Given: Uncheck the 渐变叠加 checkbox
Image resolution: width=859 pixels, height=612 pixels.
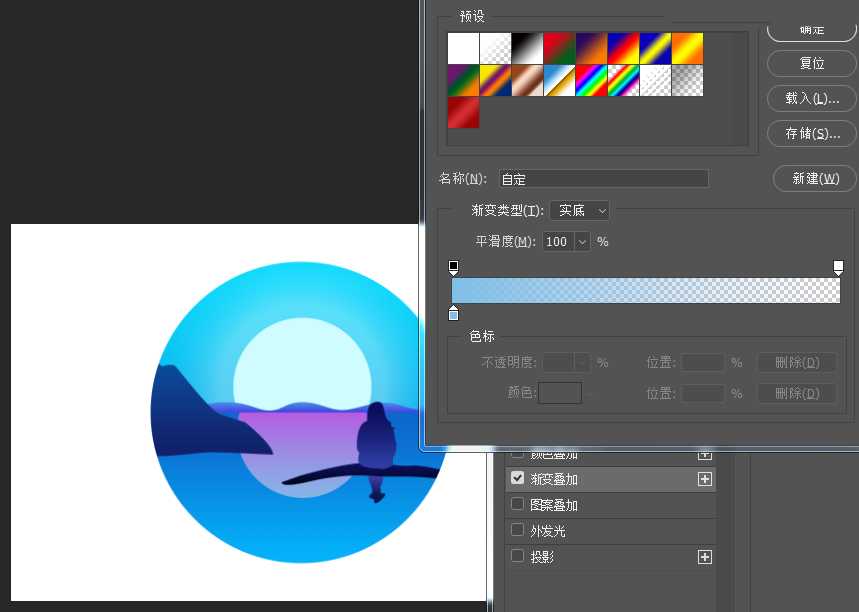Looking at the screenshot, I should (x=518, y=478).
